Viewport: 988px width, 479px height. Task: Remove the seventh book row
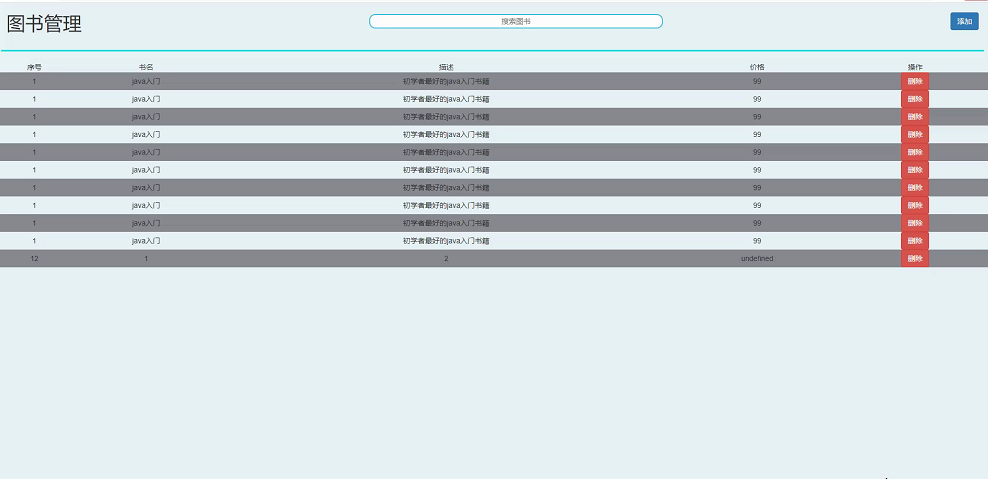(x=914, y=188)
